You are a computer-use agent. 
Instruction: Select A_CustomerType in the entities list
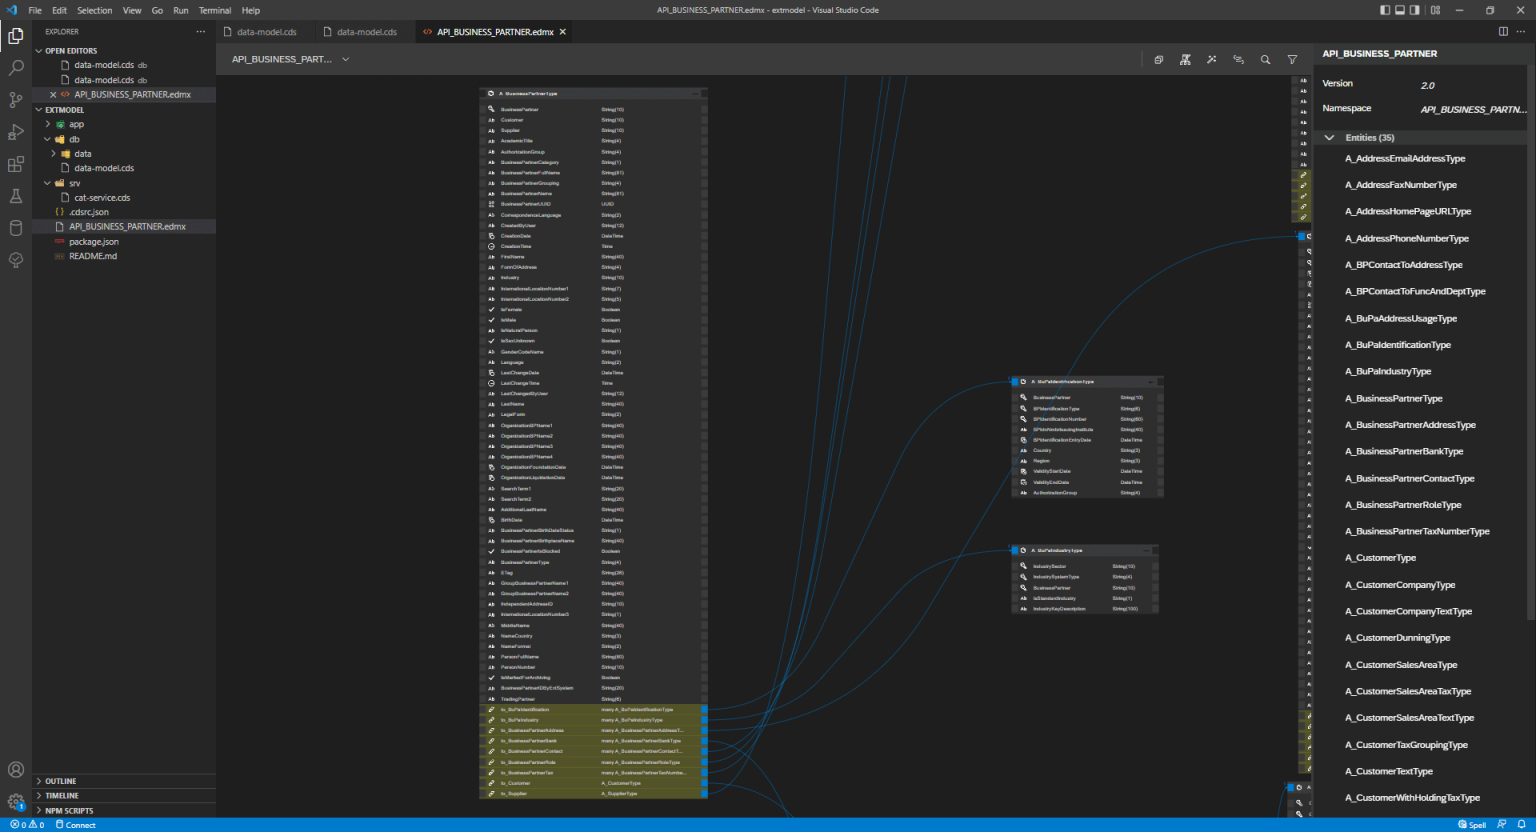tap(1380, 557)
